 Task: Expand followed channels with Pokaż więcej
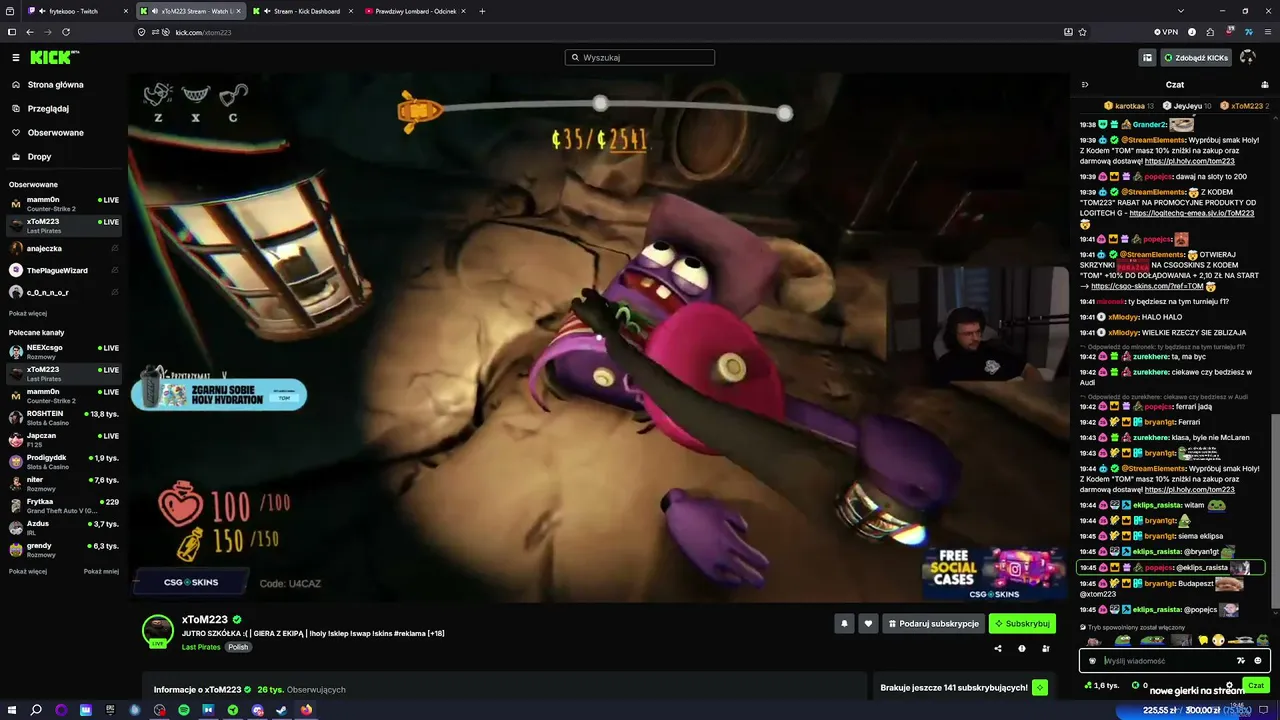tap(28, 313)
